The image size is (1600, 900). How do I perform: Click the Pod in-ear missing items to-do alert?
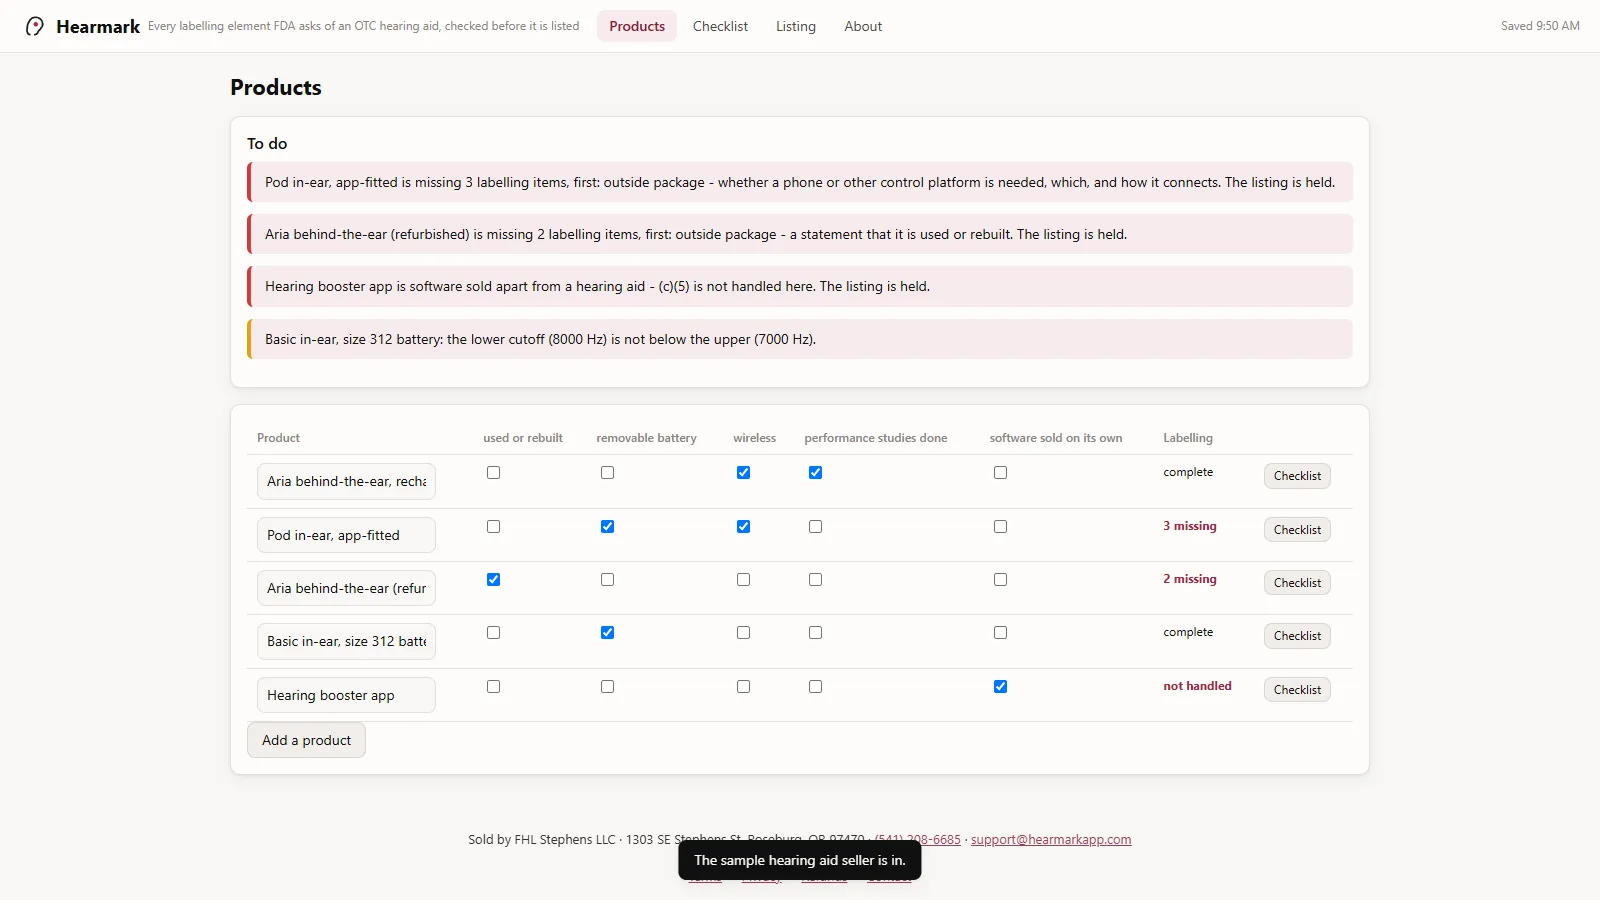(800, 182)
